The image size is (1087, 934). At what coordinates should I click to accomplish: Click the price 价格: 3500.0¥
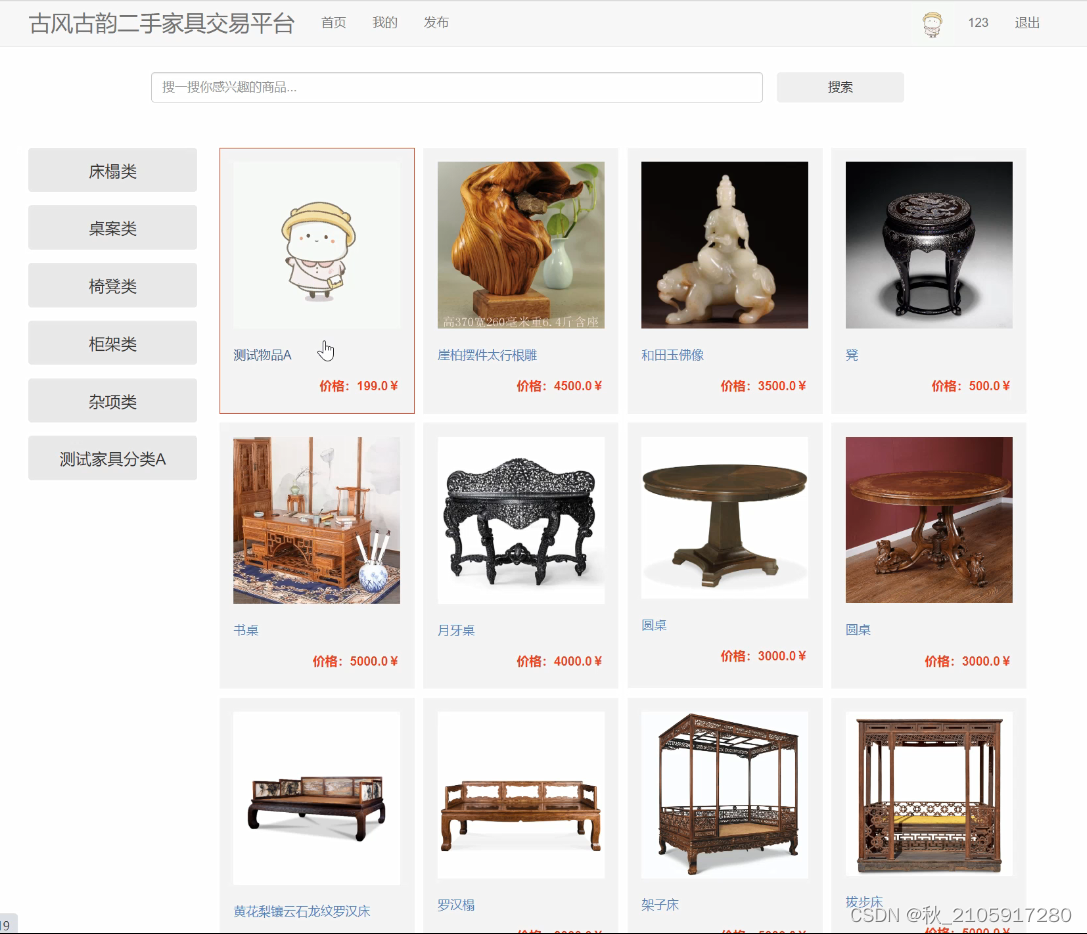pyautogui.click(x=763, y=386)
